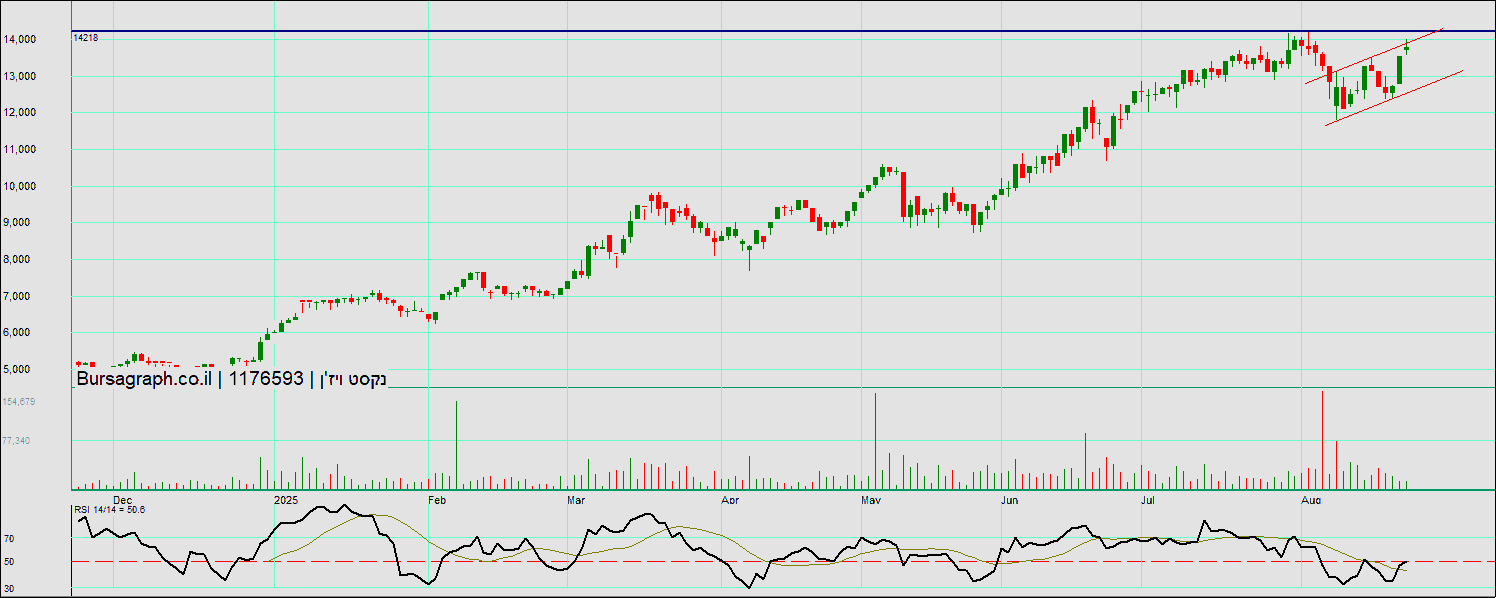This screenshot has width=1496, height=598.
Task: Click the 14218 resistance level label
Action: pyautogui.click(x=86, y=37)
